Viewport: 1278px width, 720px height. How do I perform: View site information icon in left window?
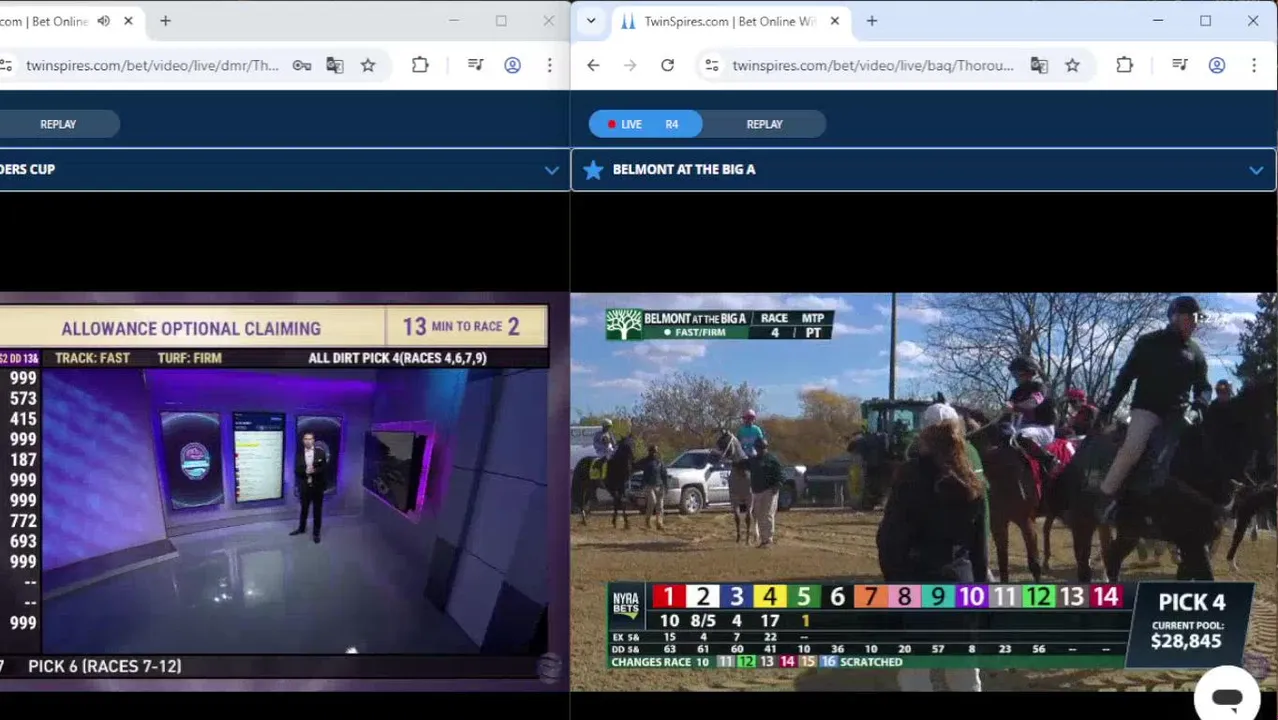6,66
